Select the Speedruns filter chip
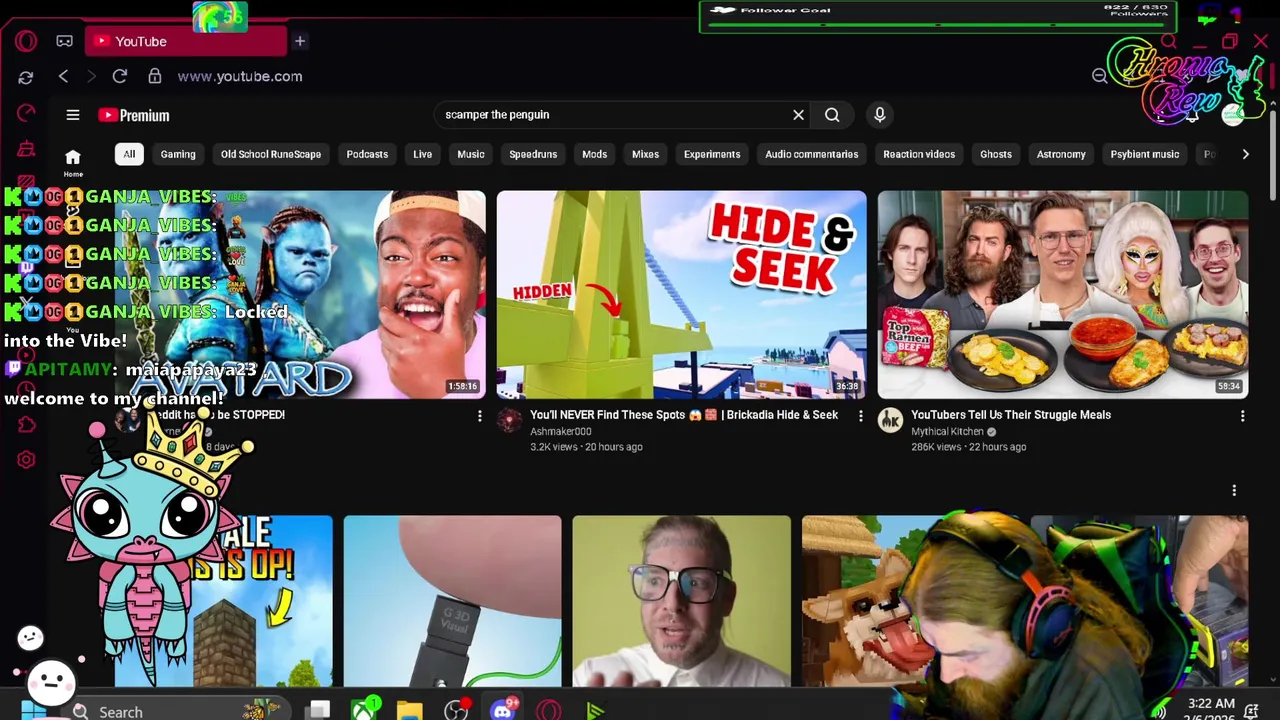This screenshot has width=1280, height=720. click(x=533, y=154)
